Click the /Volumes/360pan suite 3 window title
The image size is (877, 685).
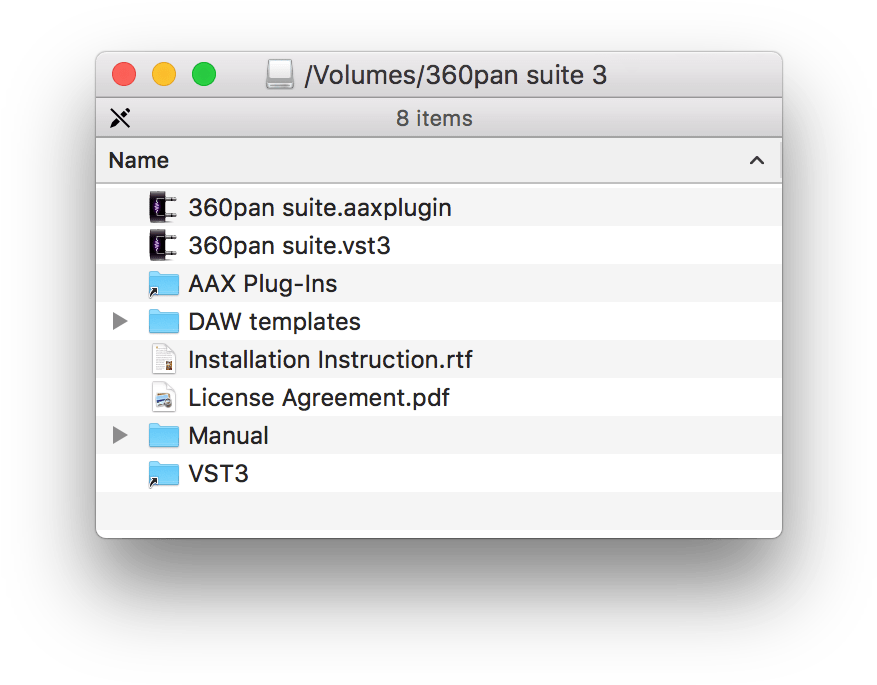coord(455,75)
